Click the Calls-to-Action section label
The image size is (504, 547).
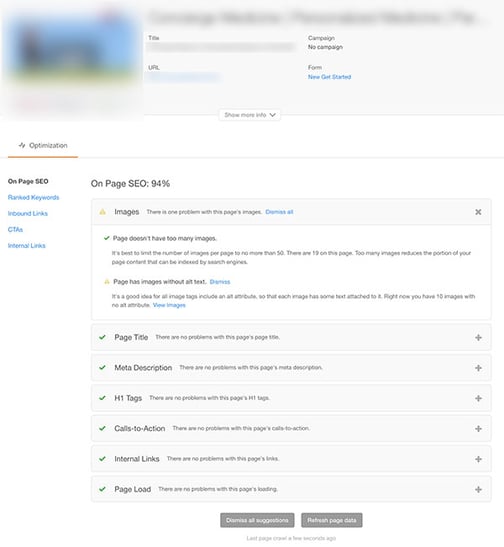click(x=140, y=428)
